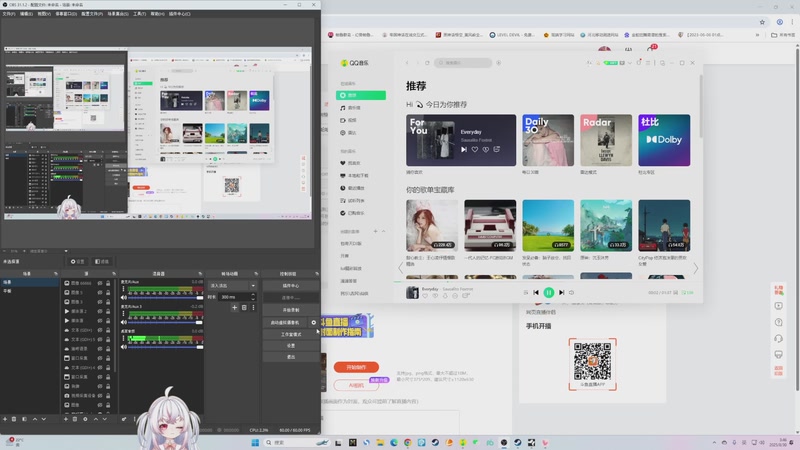The height and width of the screenshot is (450, 800).
Task: Play previous track in QQ Music
Action: click(536, 292)
